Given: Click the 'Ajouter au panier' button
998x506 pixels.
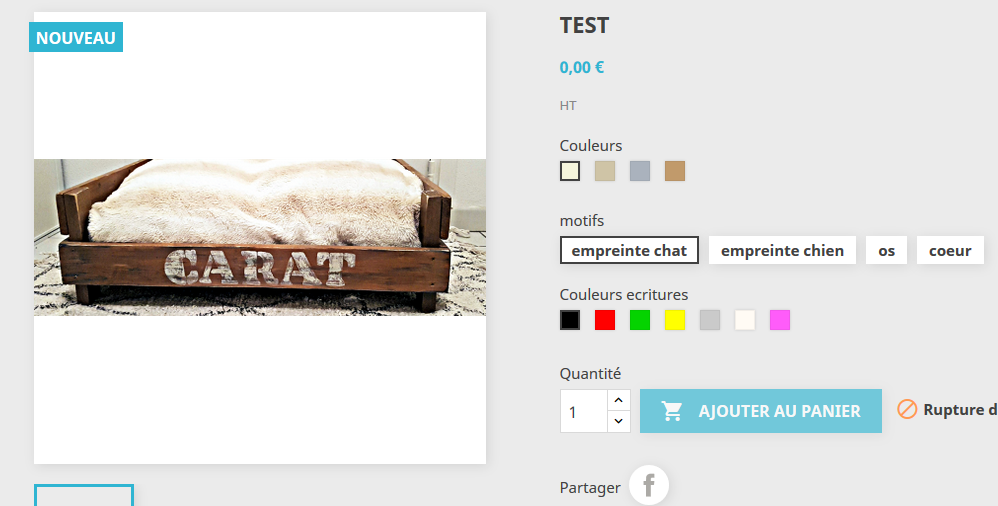Looking at the screenshot, I should click(x=761, y=411).
